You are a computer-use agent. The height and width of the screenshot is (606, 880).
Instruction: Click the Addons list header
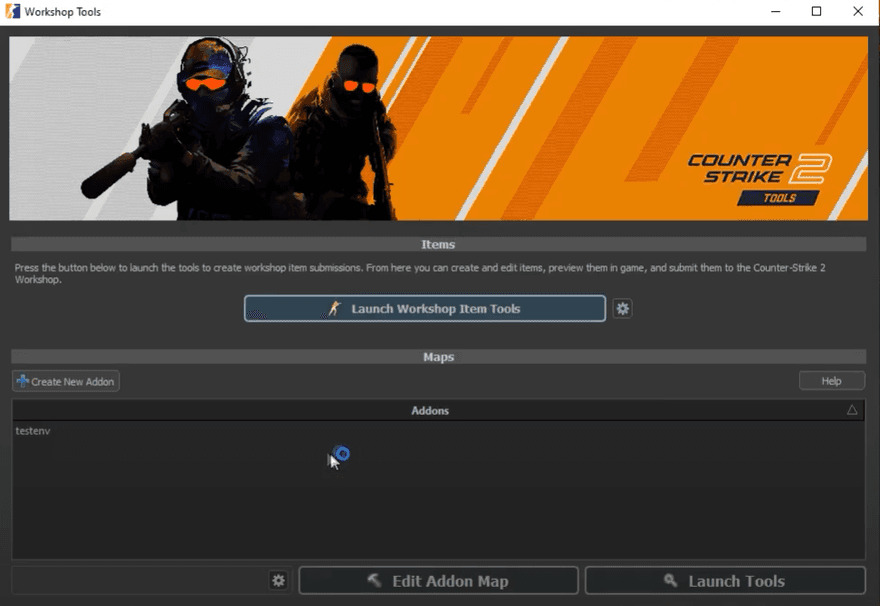click(x=429, y=410)
